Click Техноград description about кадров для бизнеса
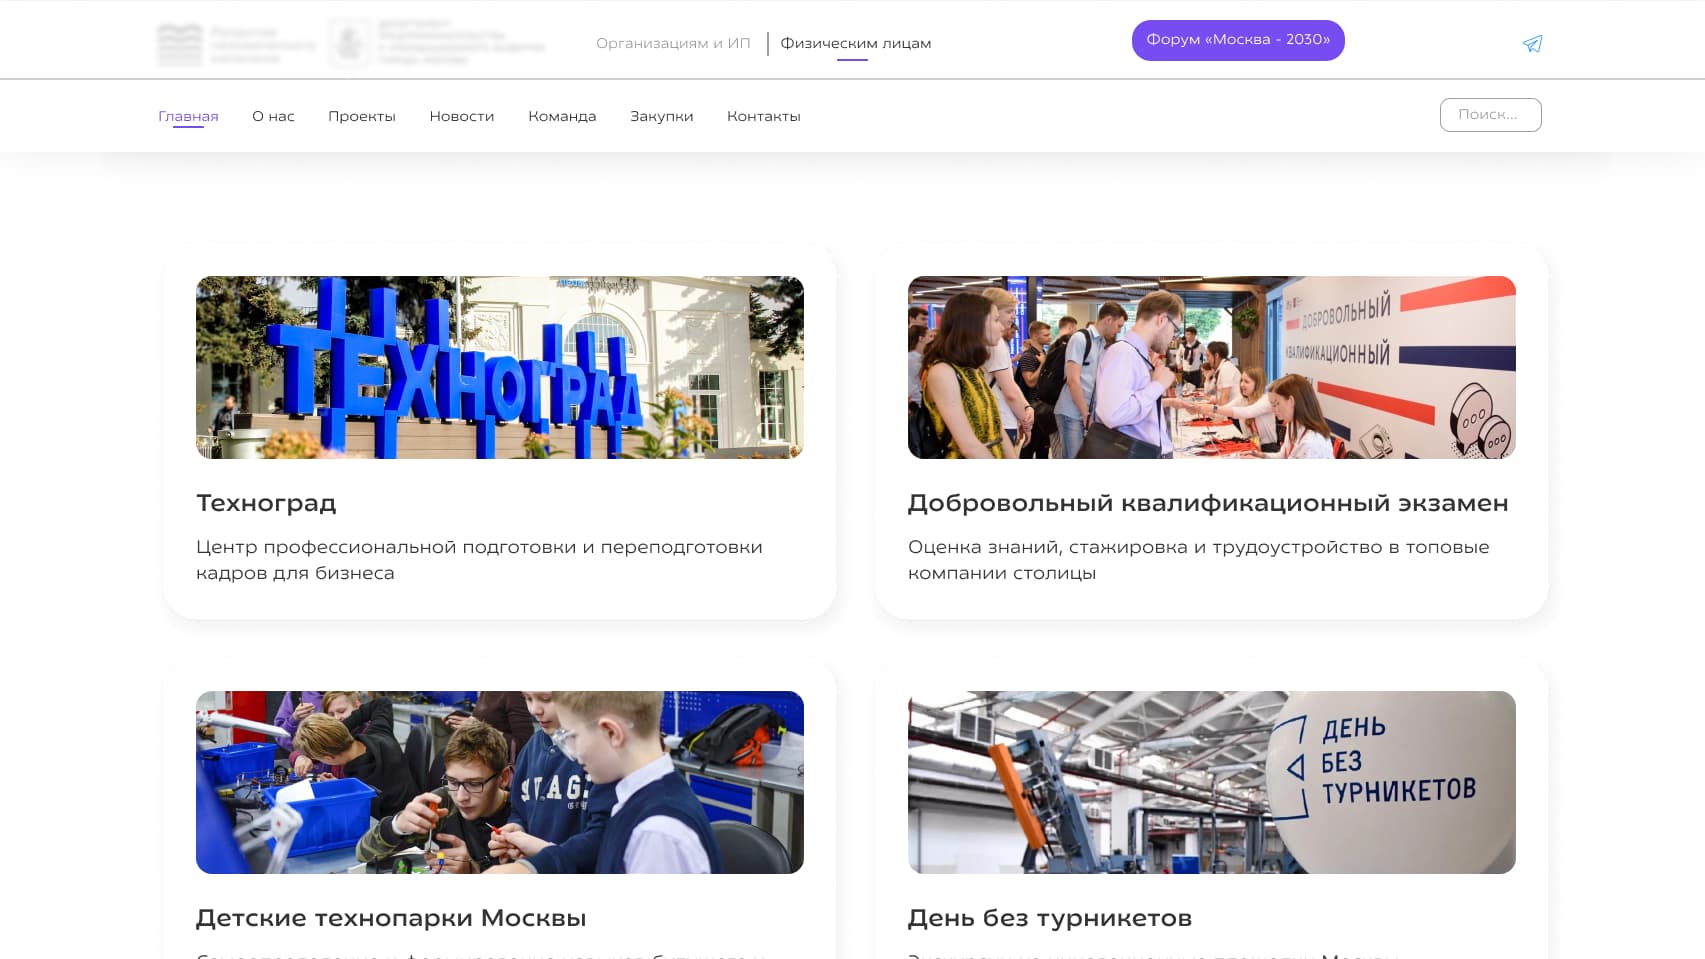 [x=479, y=560]
